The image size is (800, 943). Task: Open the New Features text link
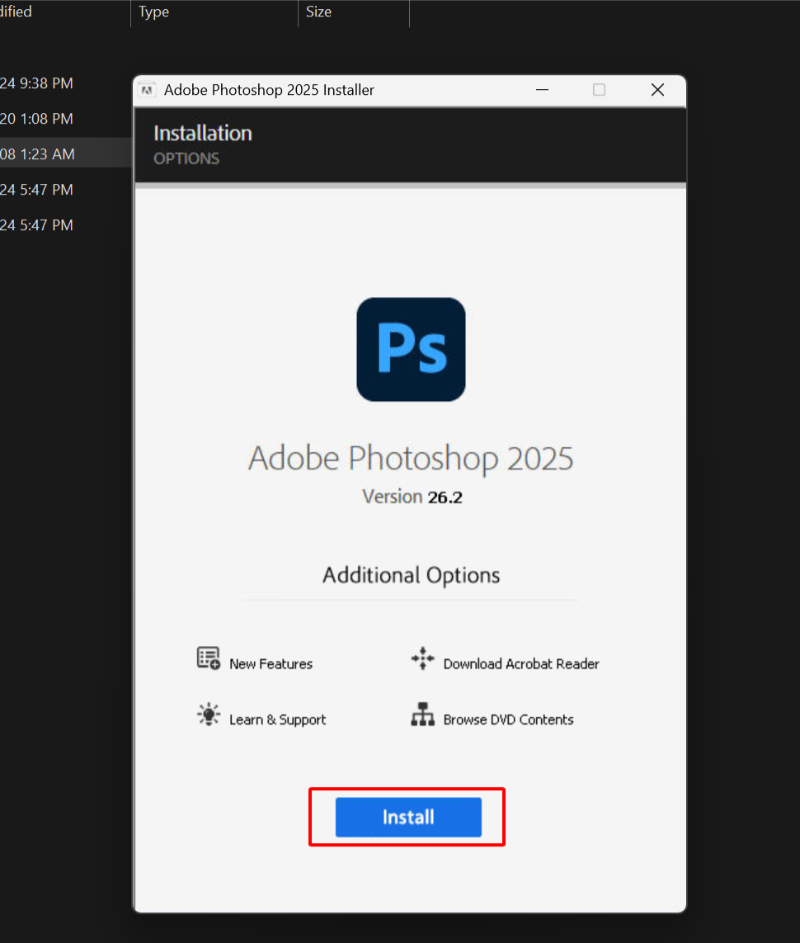click(x=270, y=664)
